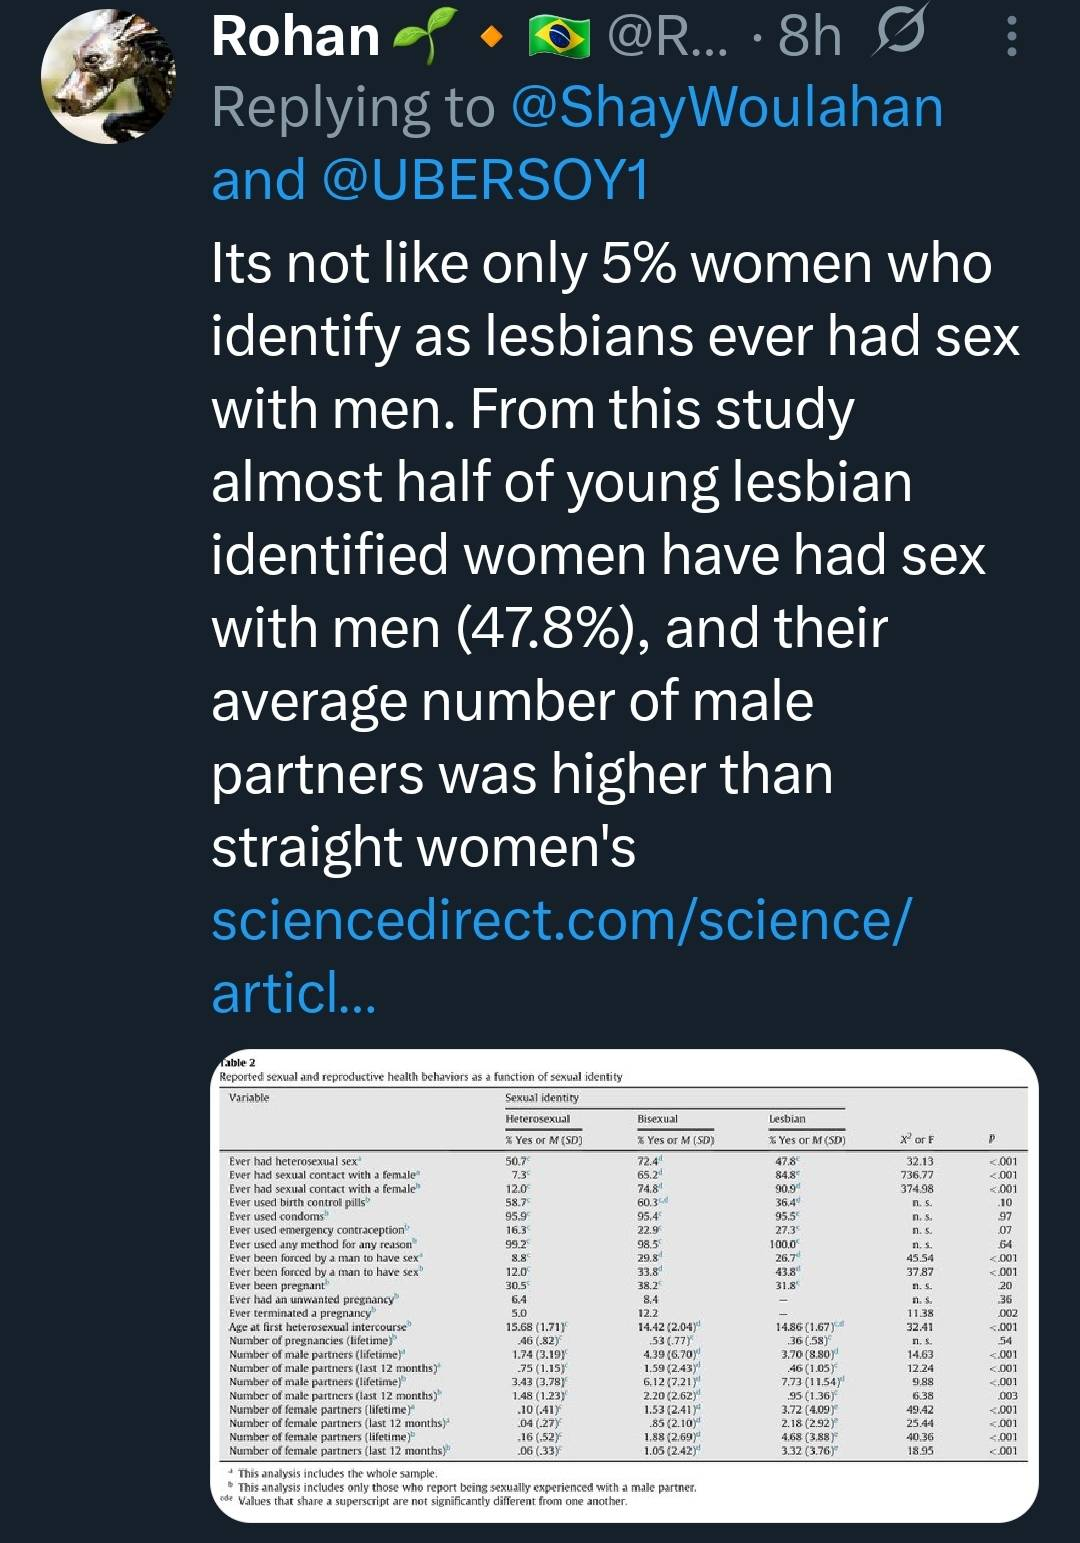Tap the circle-slash Grok icon
Screen dimensions: 1080x1543
pos(898,36)
